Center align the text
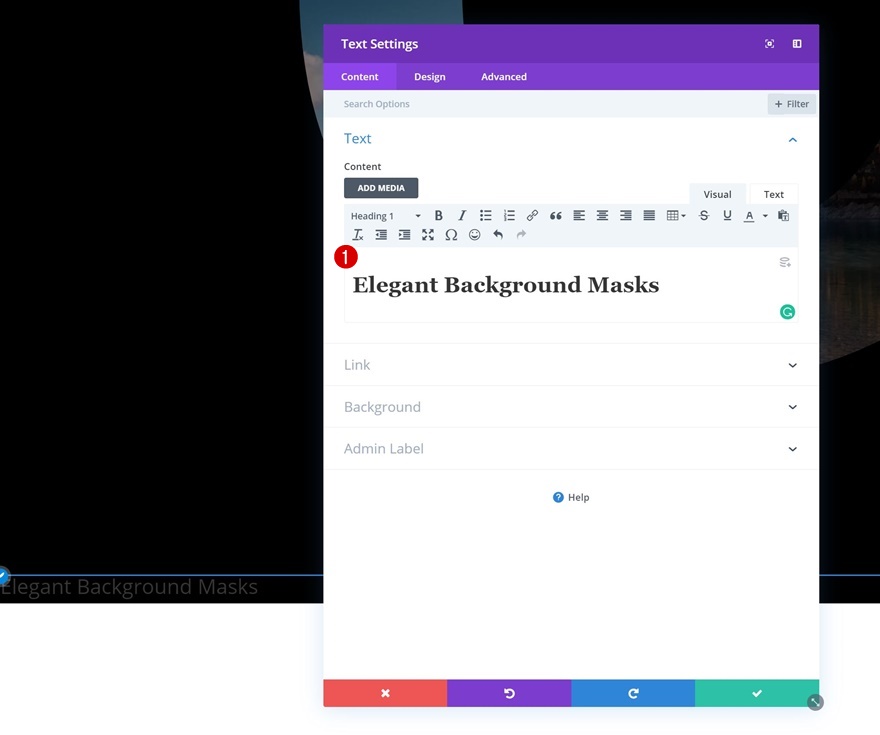880x735 pixels. click(602, 215)
